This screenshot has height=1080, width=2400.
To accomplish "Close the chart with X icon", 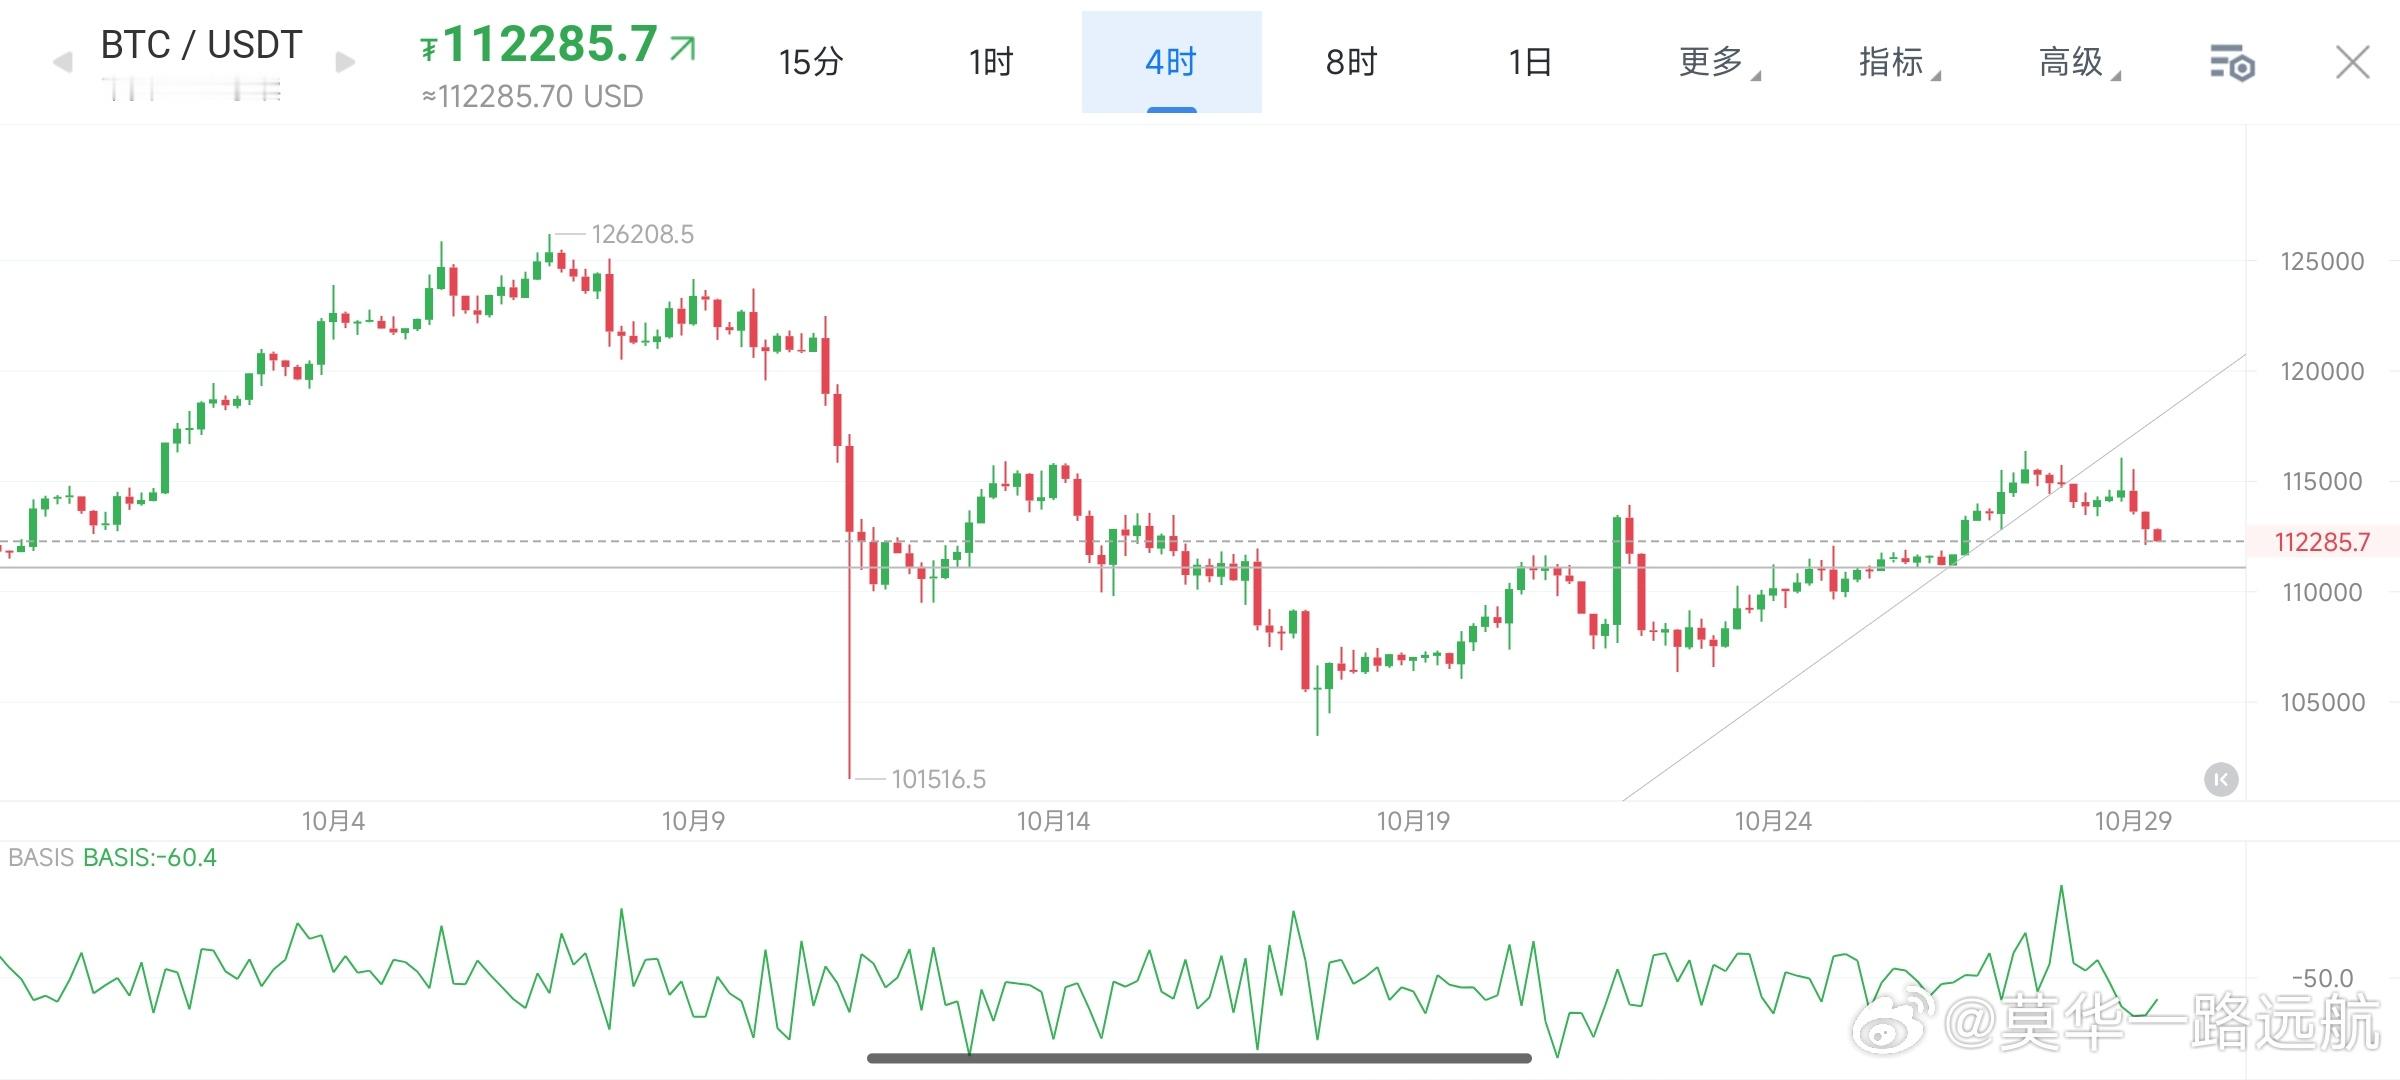I will 2352,62.
